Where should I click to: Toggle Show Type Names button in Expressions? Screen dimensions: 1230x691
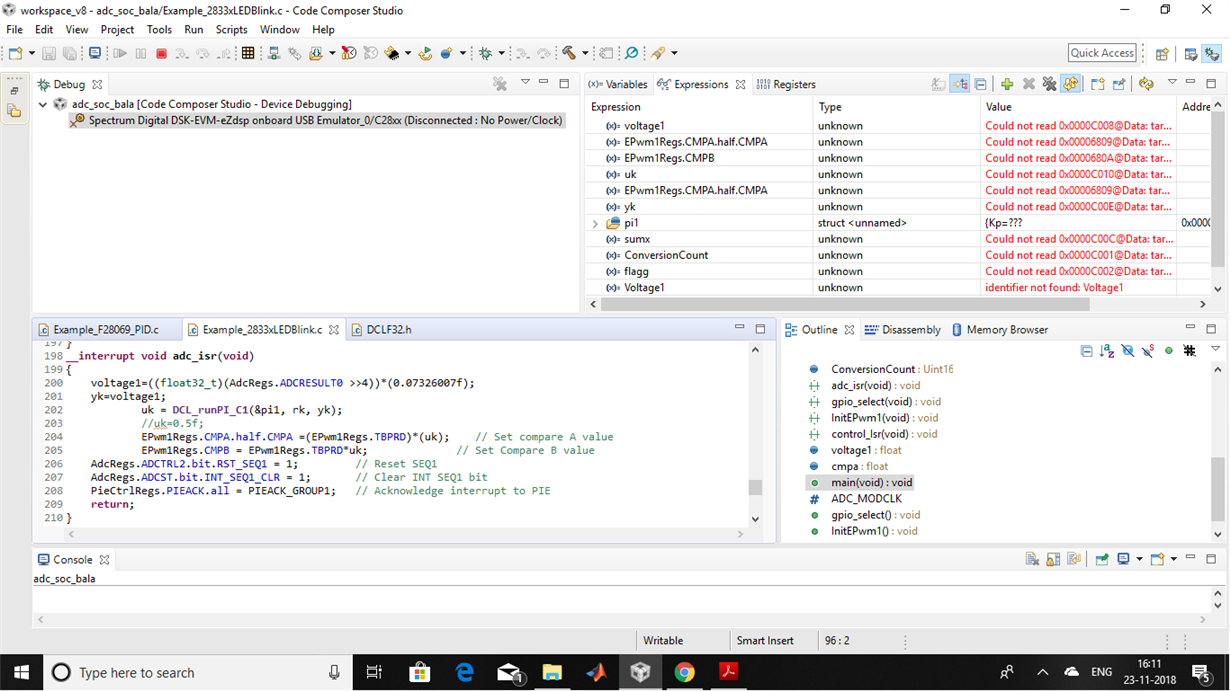(x=939, y=84)
